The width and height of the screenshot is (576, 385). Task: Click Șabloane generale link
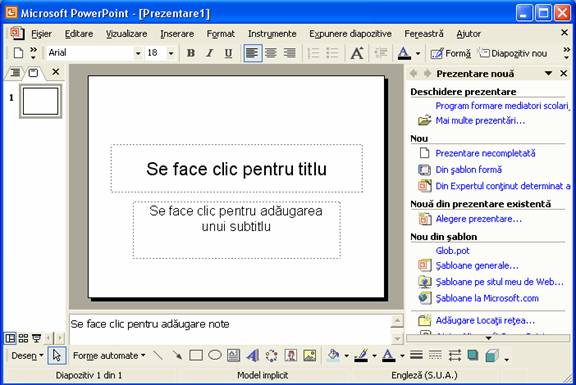(x=477, y=266)
